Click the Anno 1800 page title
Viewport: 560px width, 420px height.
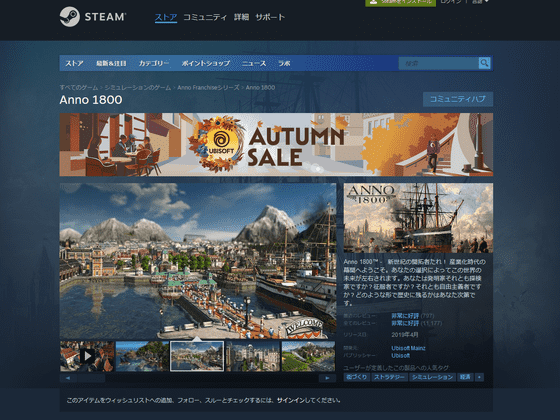pos(91,100)
